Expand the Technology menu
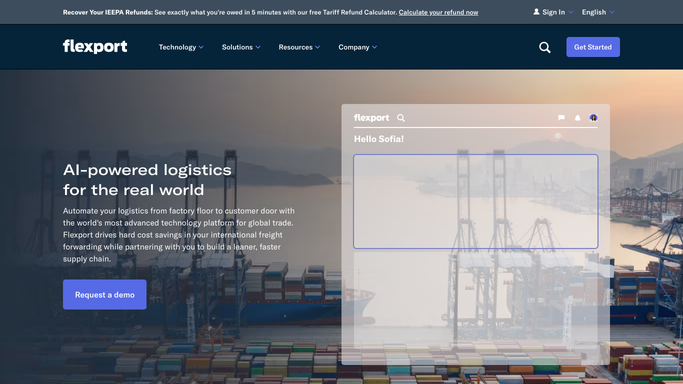The image size is (683, 384). (181, 47)
